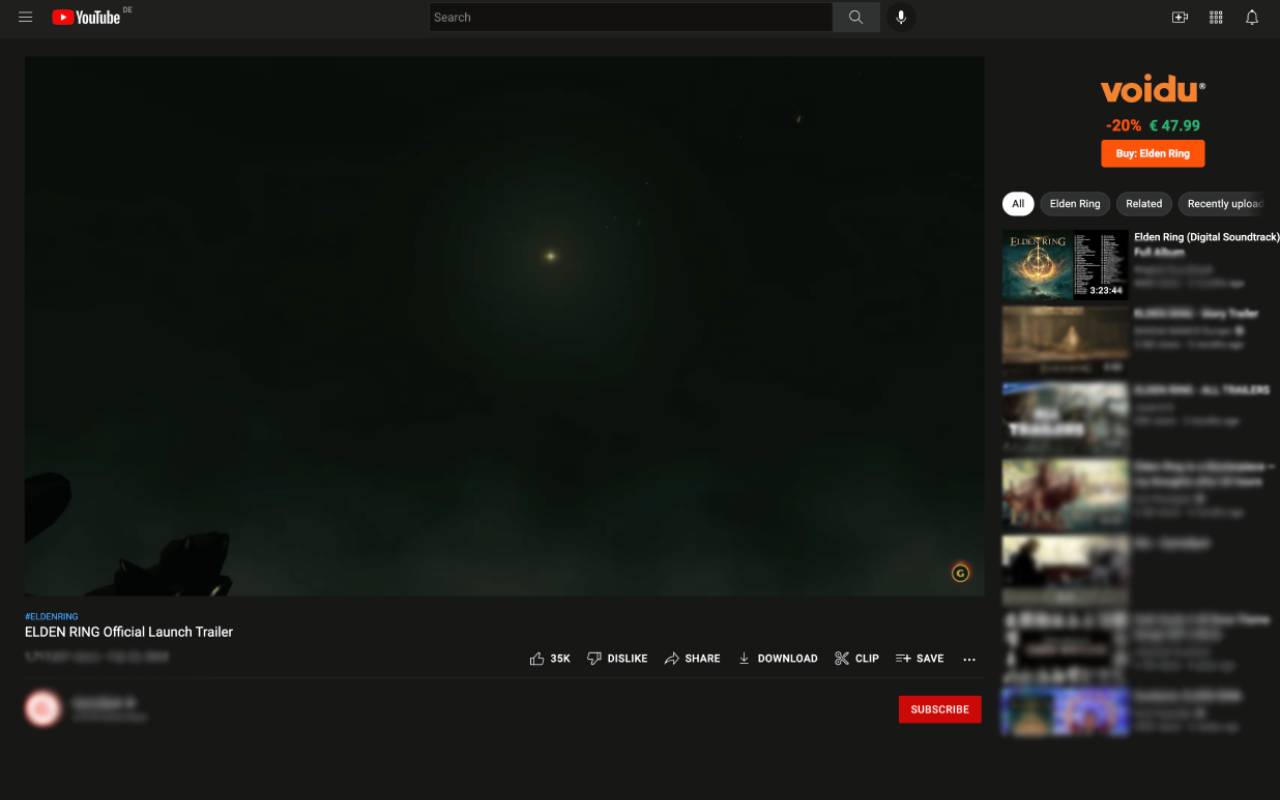Create a clip with scissors Clip
Viewport: 1280px width, 800px height.
(x=857, y=658)
